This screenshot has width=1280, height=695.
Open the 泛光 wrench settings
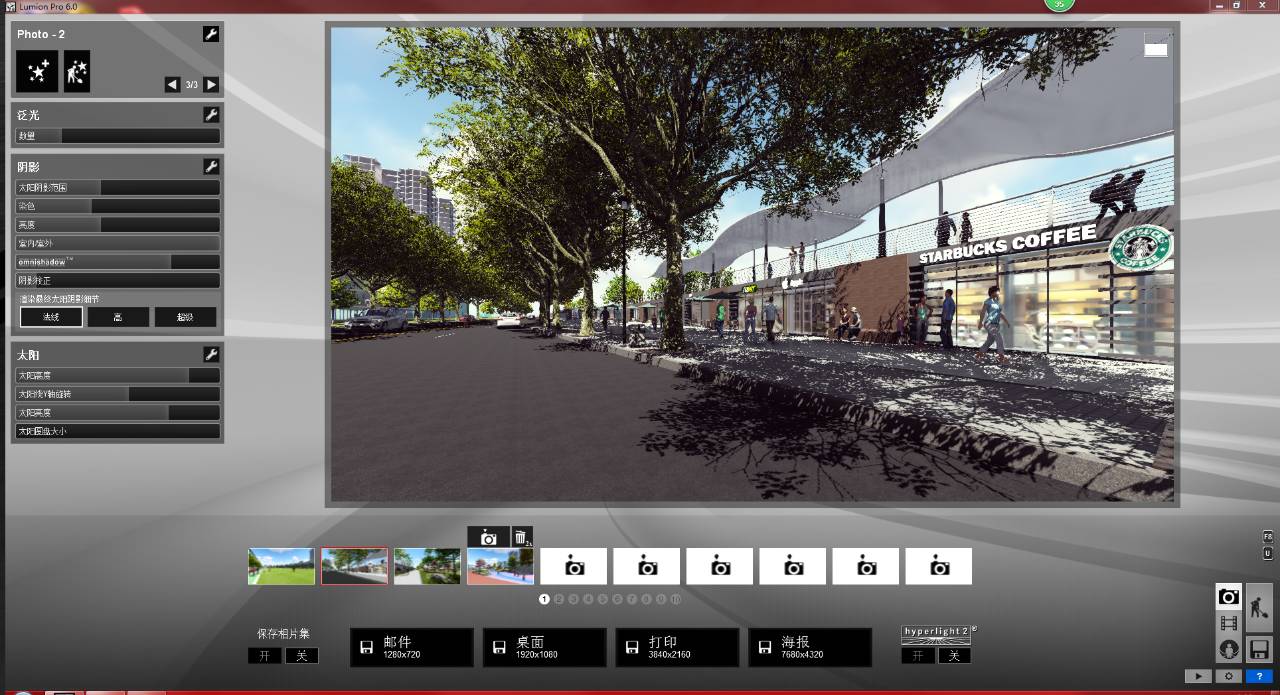click(x=211, y=115)
